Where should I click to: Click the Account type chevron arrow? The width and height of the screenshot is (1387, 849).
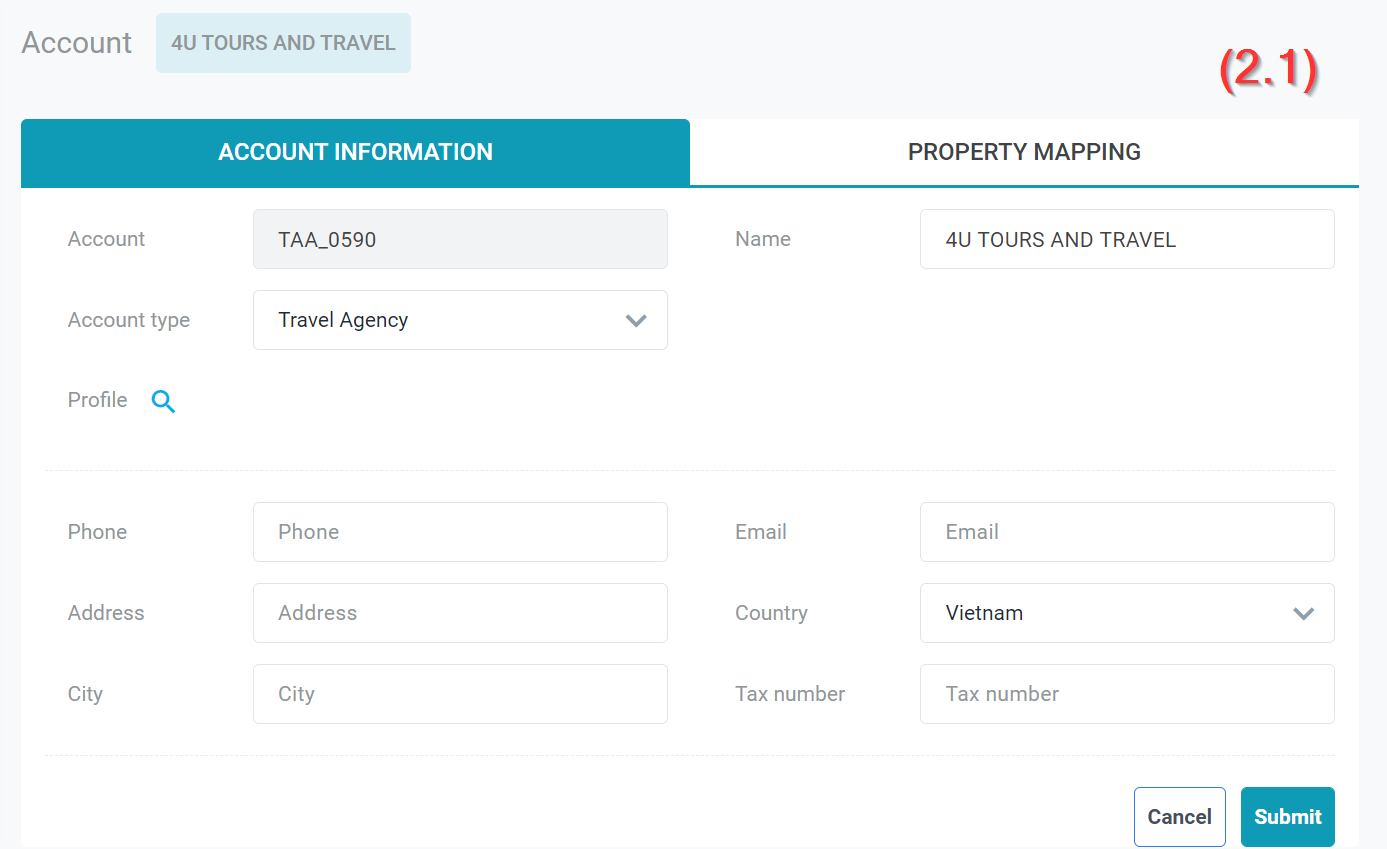636,321
